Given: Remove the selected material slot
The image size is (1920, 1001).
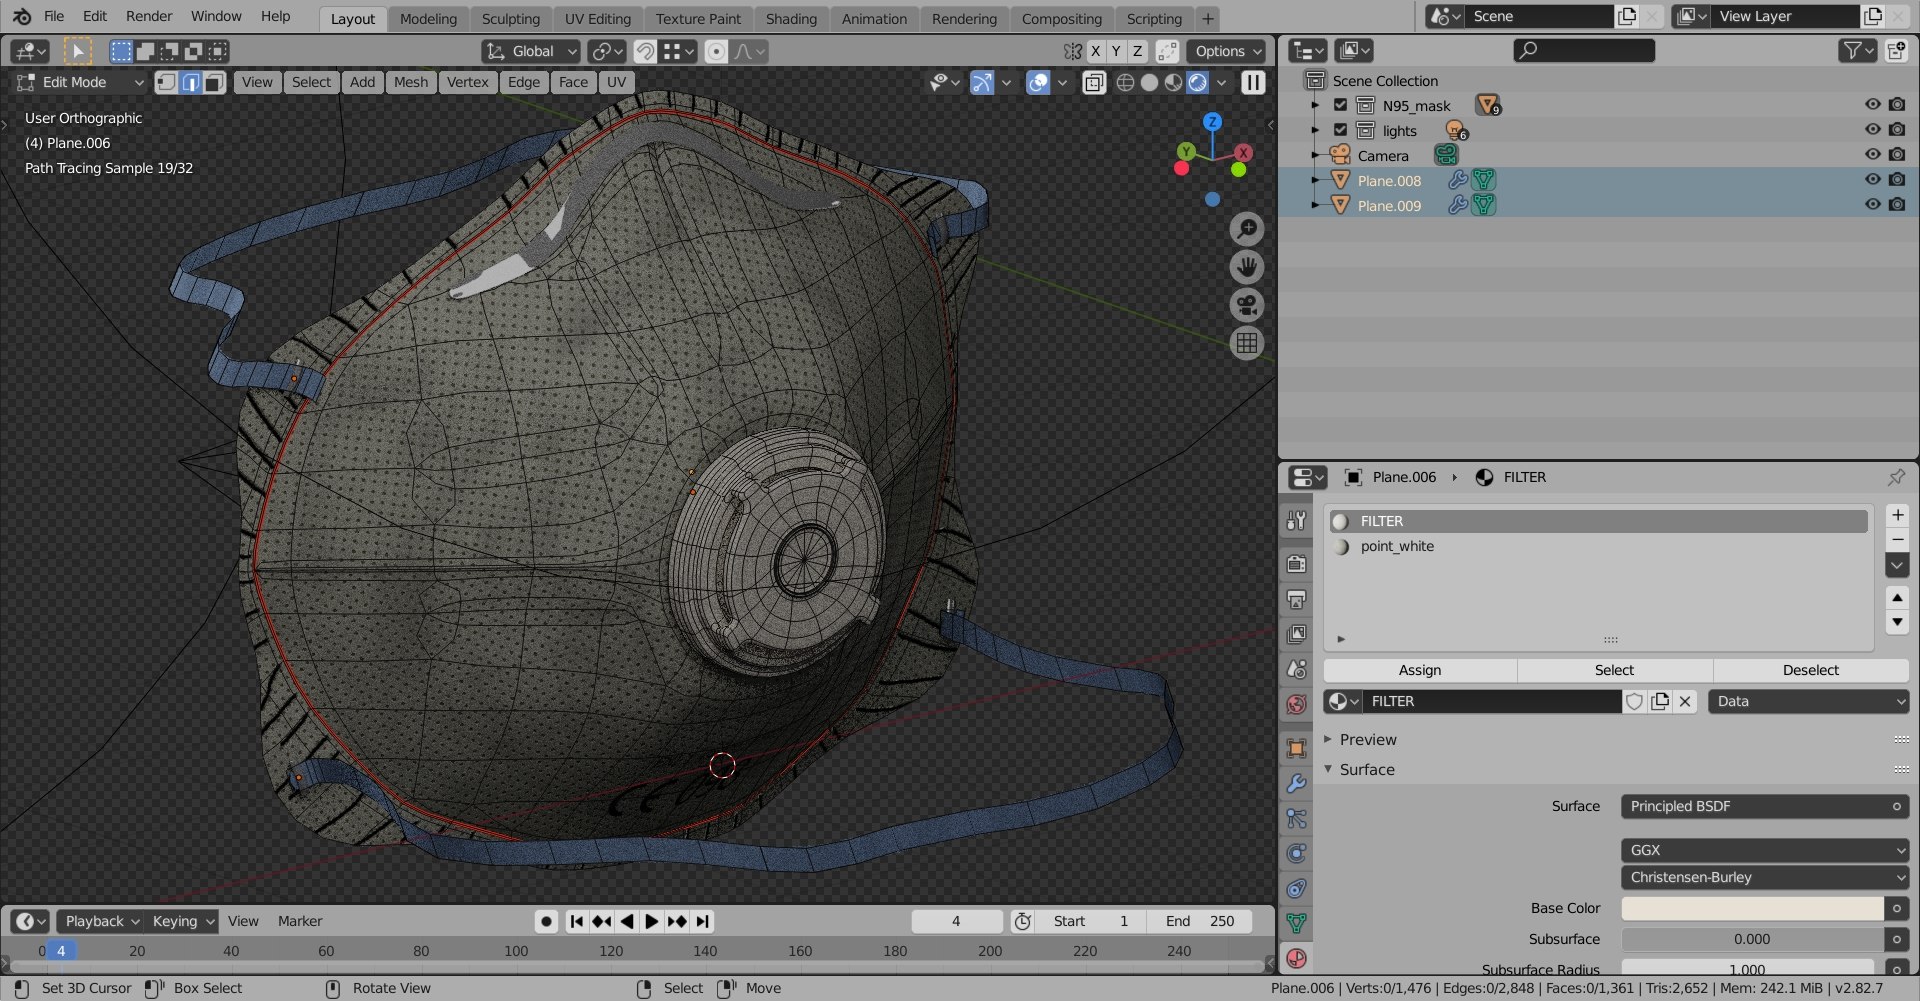Looking at the screenshot, I should point(1897,540).
